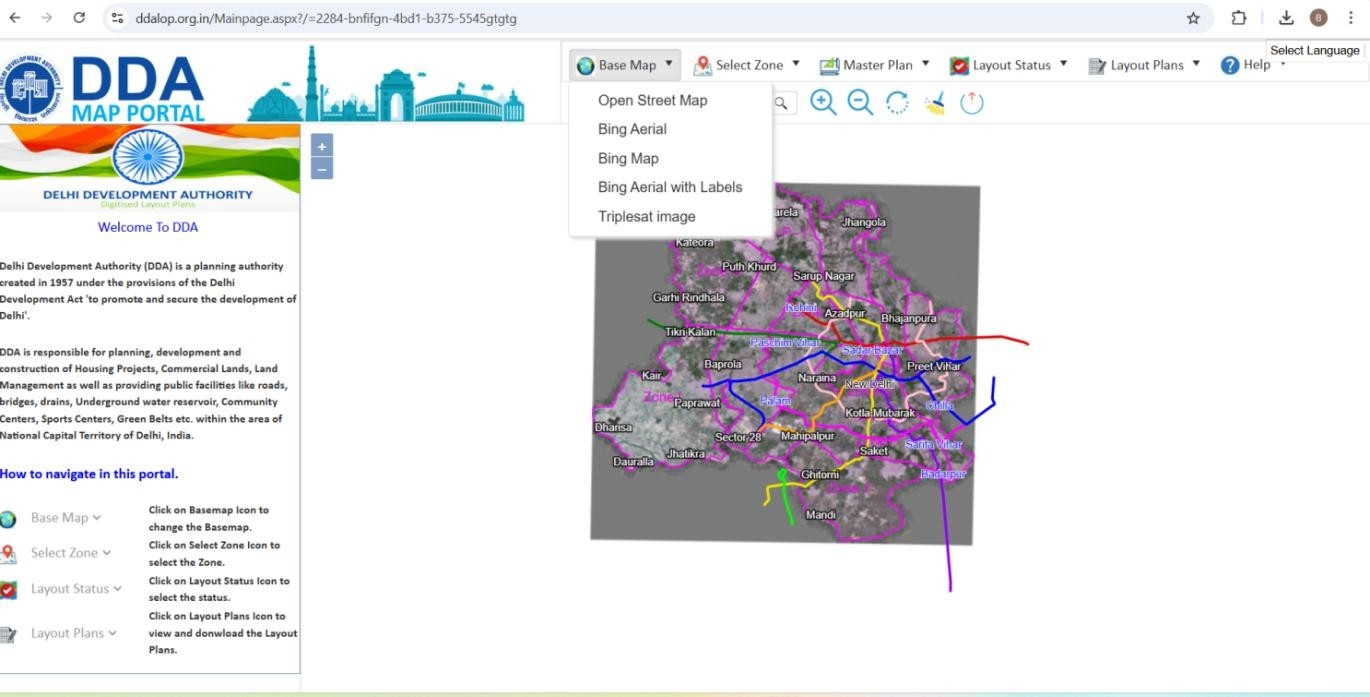Click the Azadpur label on the map
This screenshot has width=1370, height=697.
click(x=845, y=313)
